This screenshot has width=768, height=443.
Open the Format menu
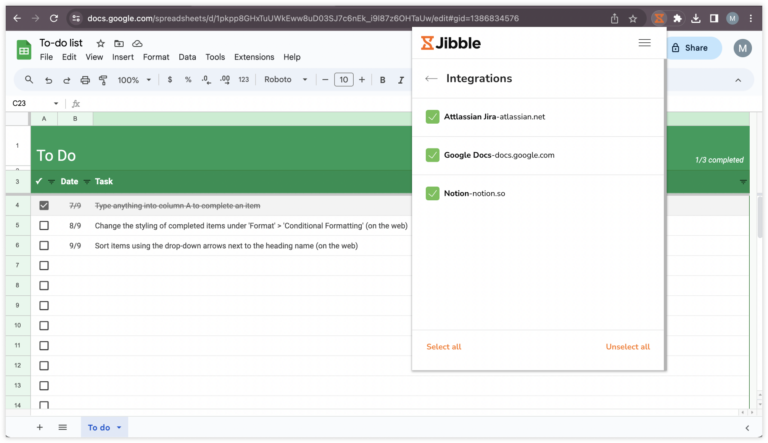[156, 57]
